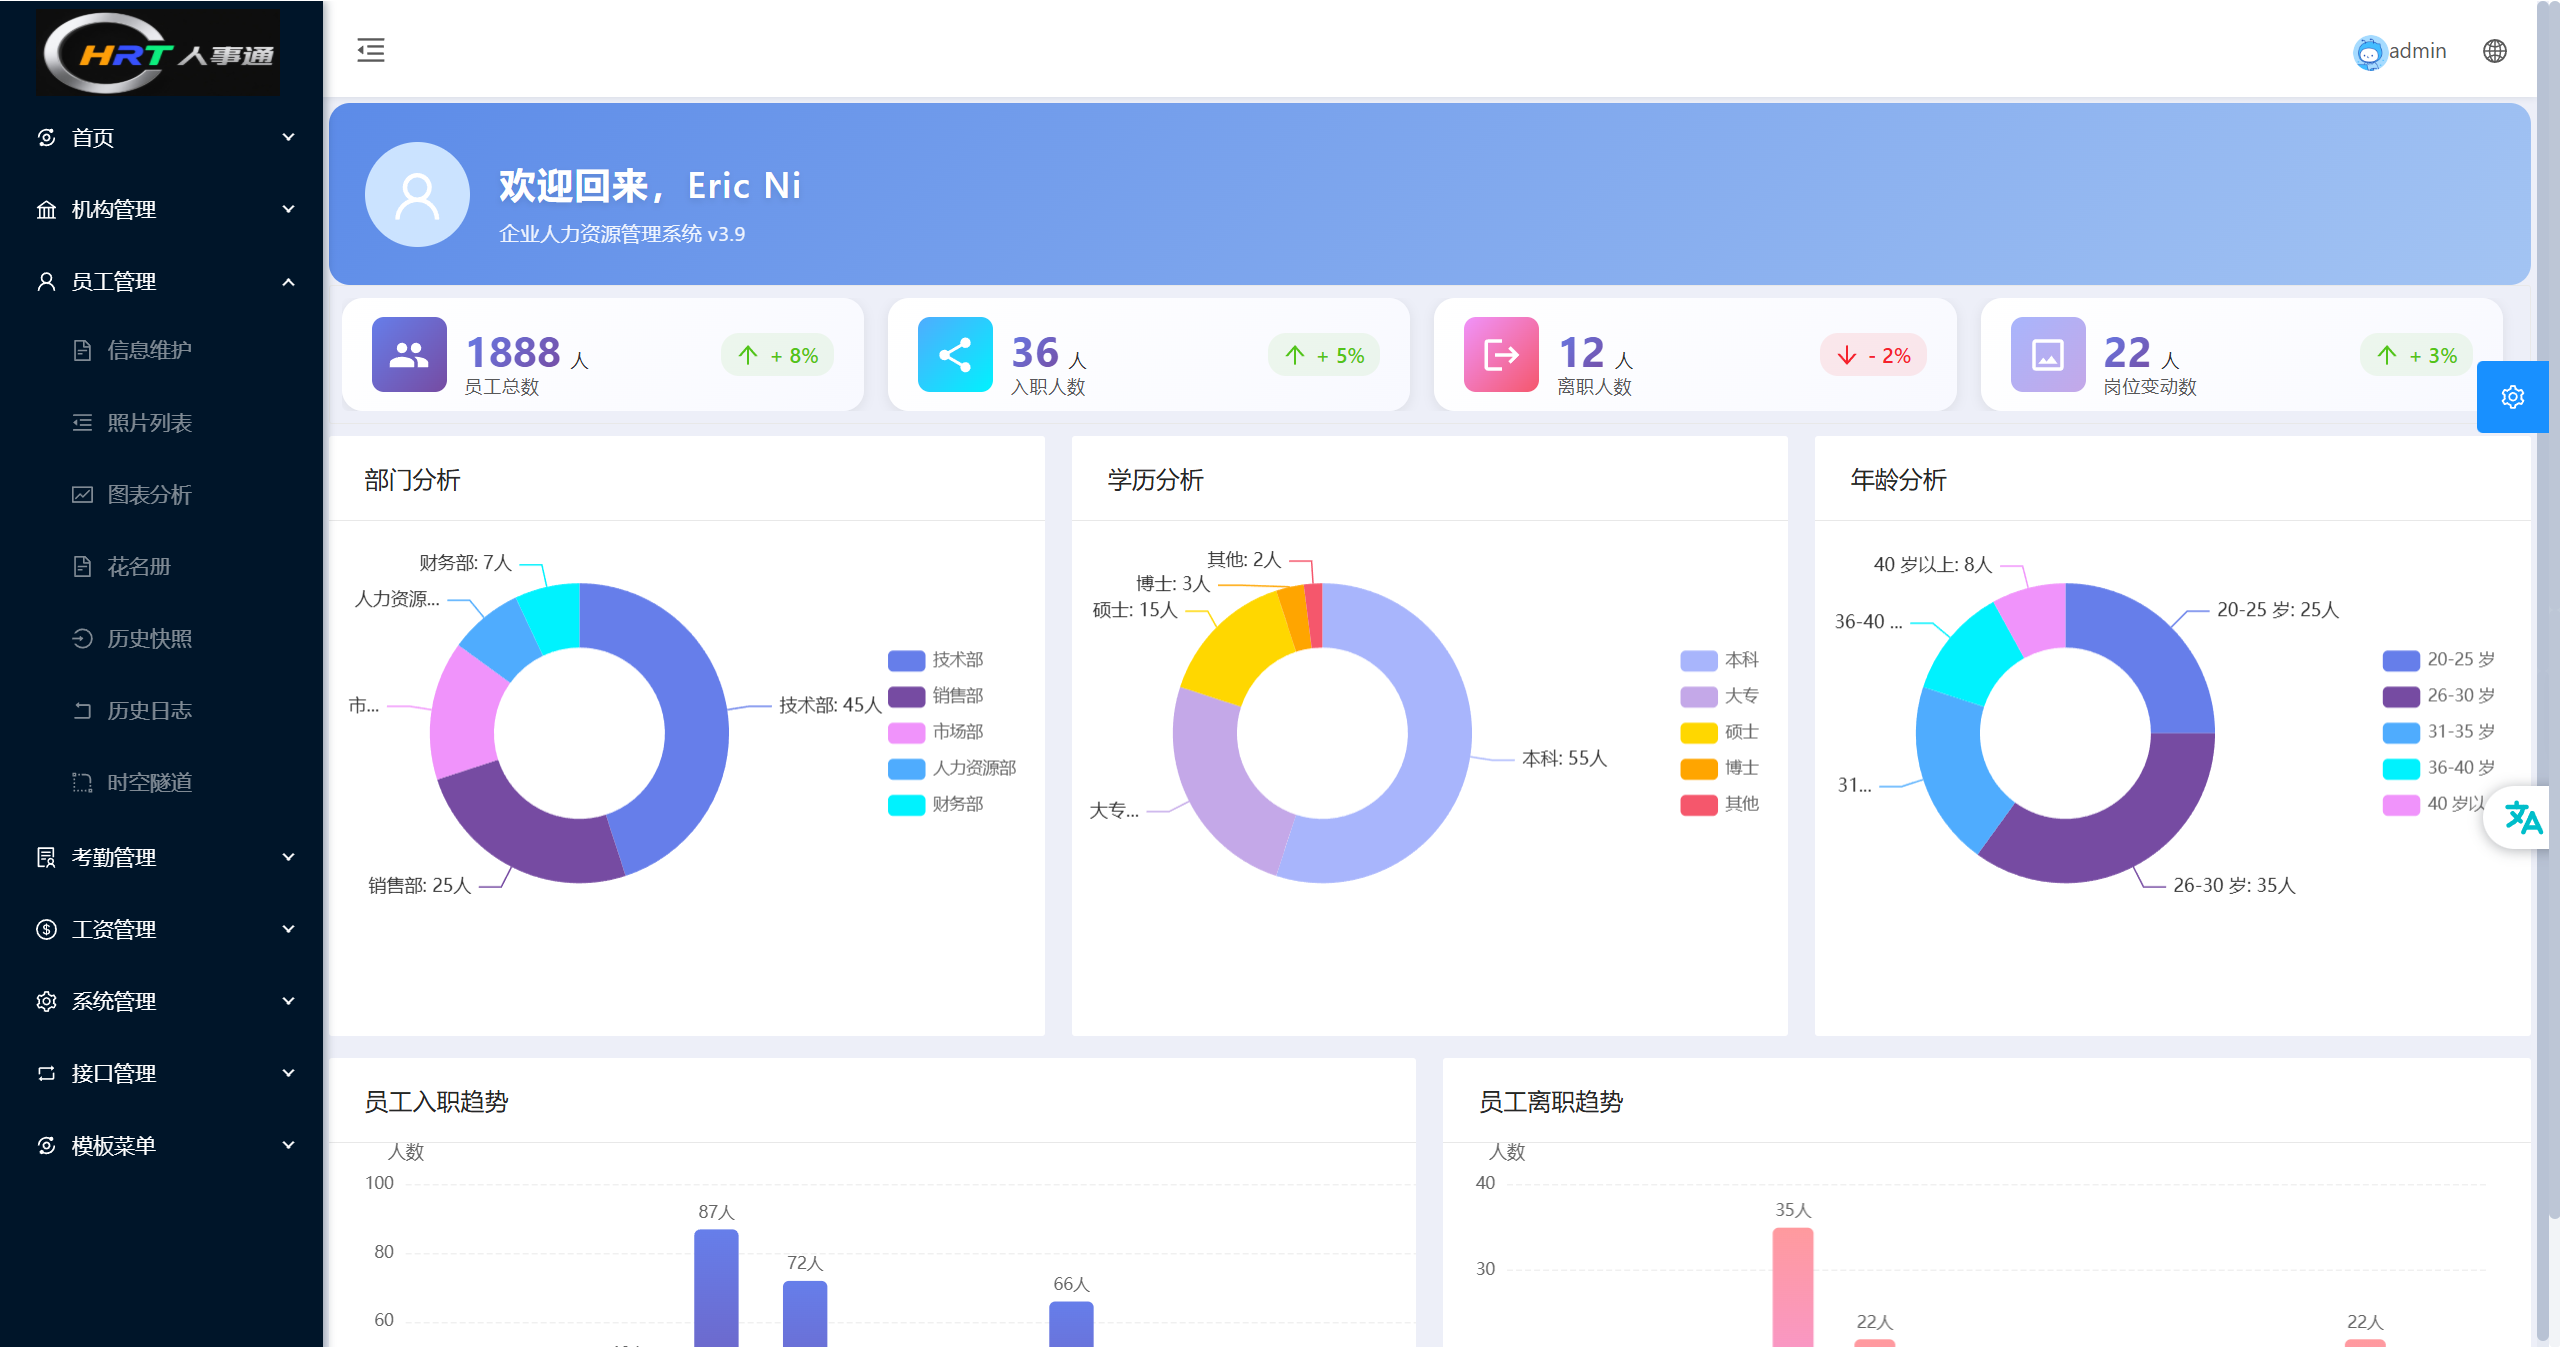Click the 入职人数 share icon

tap(955, 354)
